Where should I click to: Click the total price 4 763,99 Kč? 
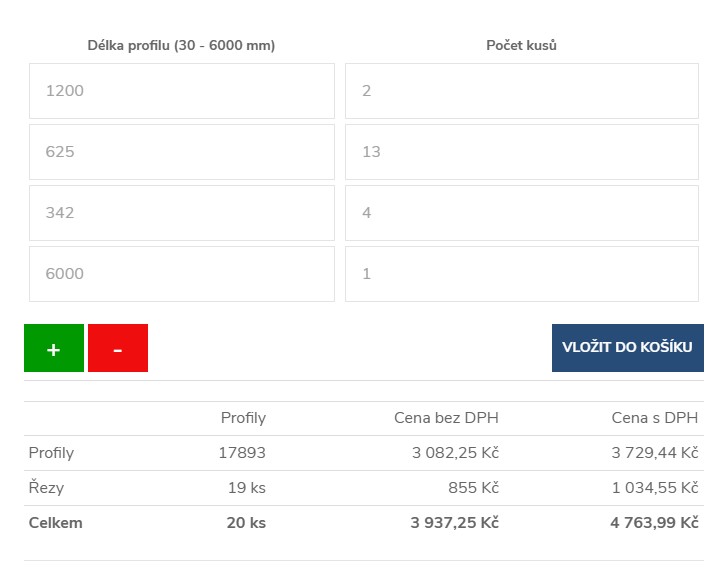(x=653, y=523)
